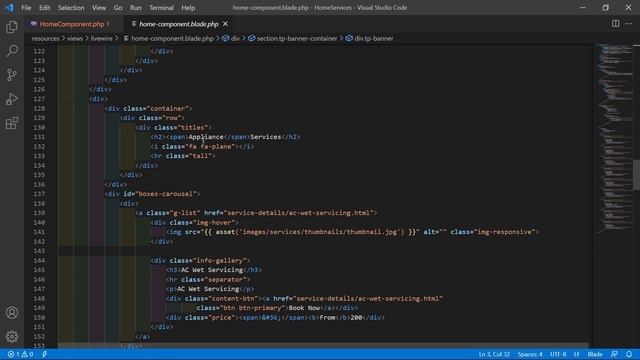
Task: Click the livewire breadcrumb
Action: (x=101, y=38)
